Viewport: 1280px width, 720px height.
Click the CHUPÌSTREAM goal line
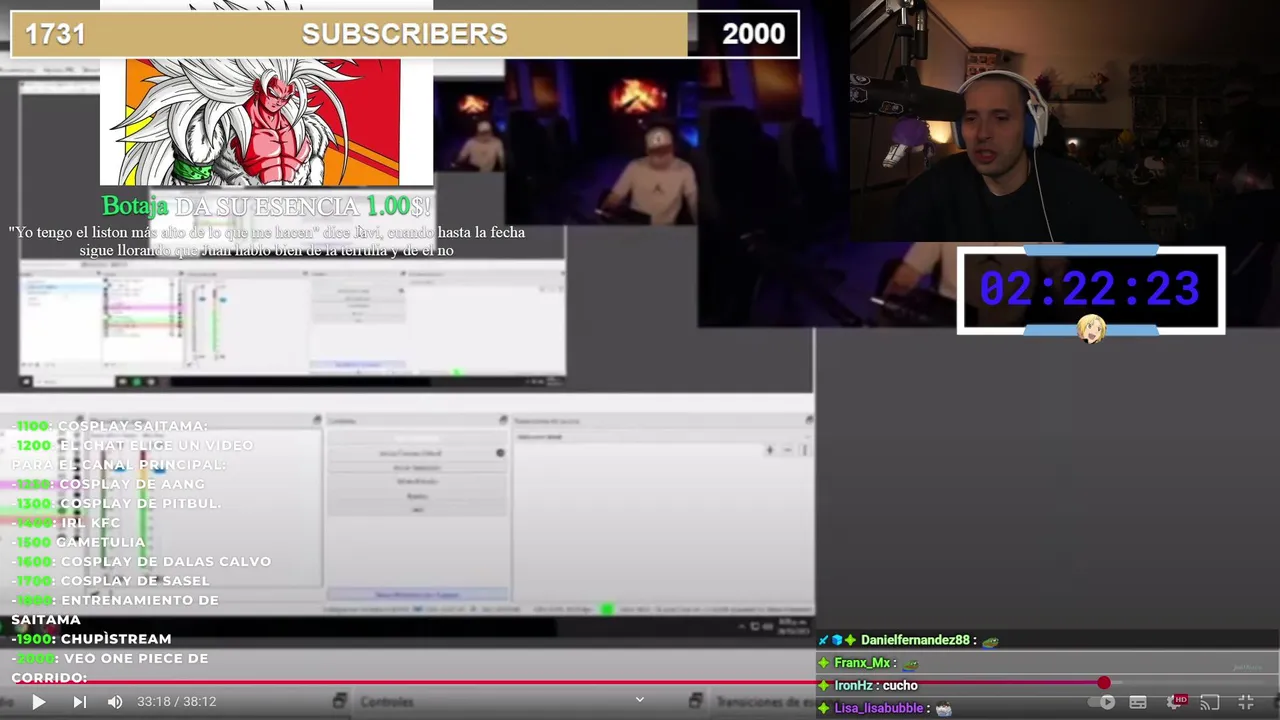click(92, 639)
